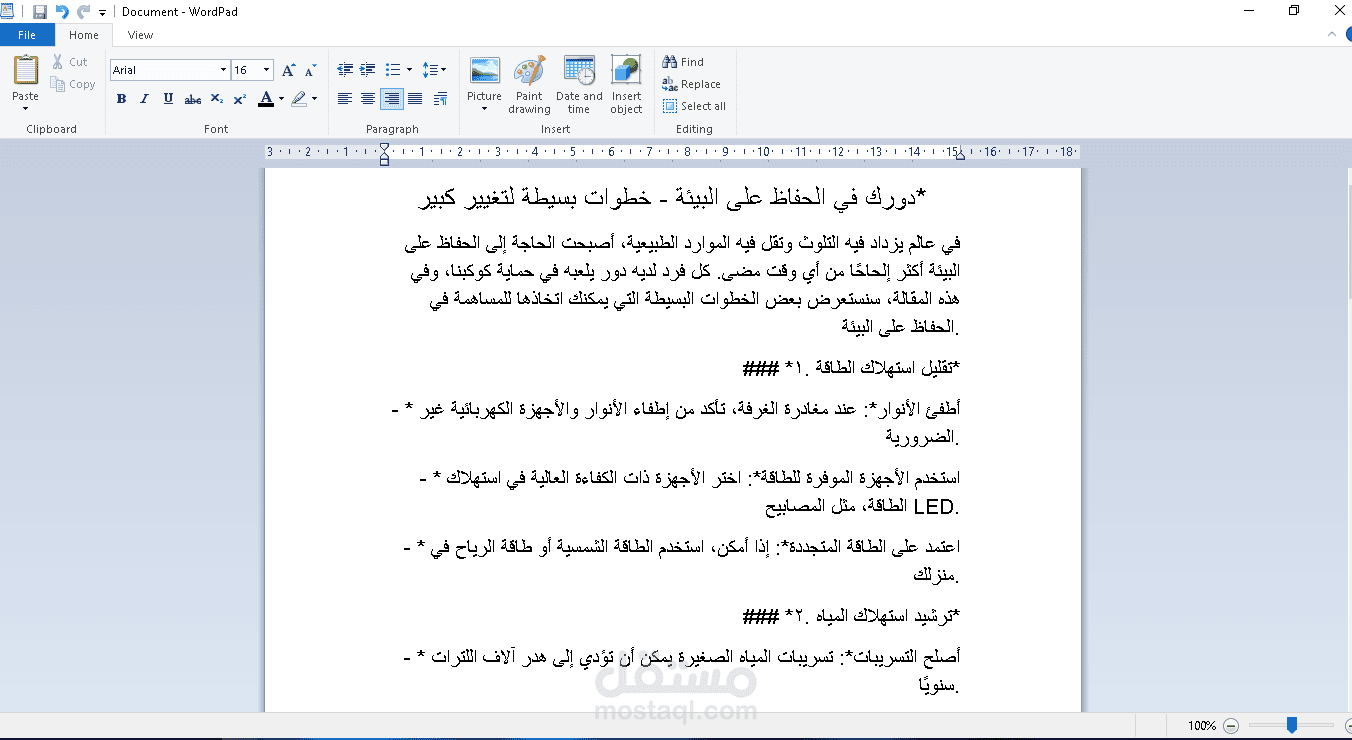1352x740 pixels.
Task: Apply the text highlight color
Action: [x=299, y=99]
